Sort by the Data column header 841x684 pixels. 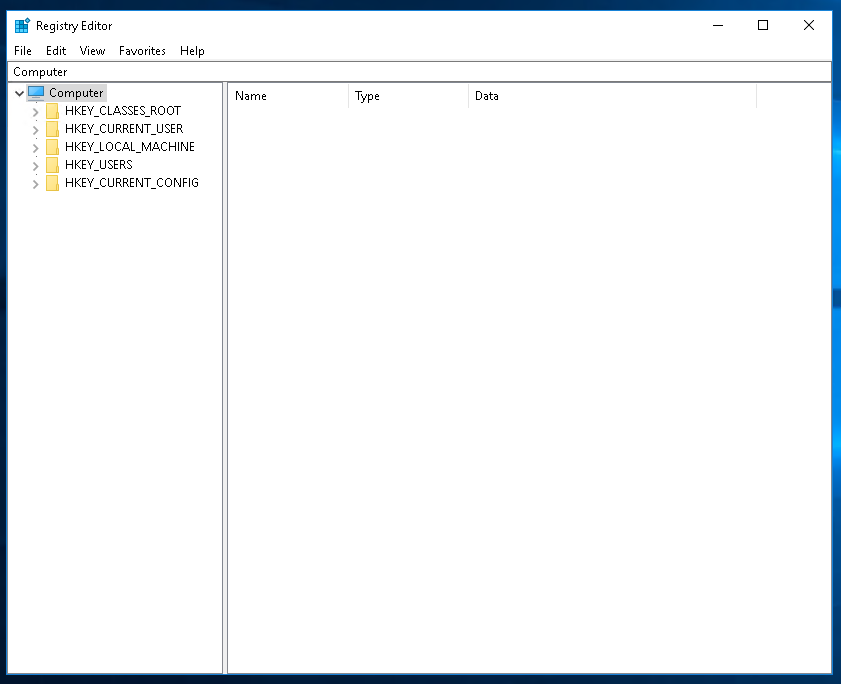coord(613,95)
